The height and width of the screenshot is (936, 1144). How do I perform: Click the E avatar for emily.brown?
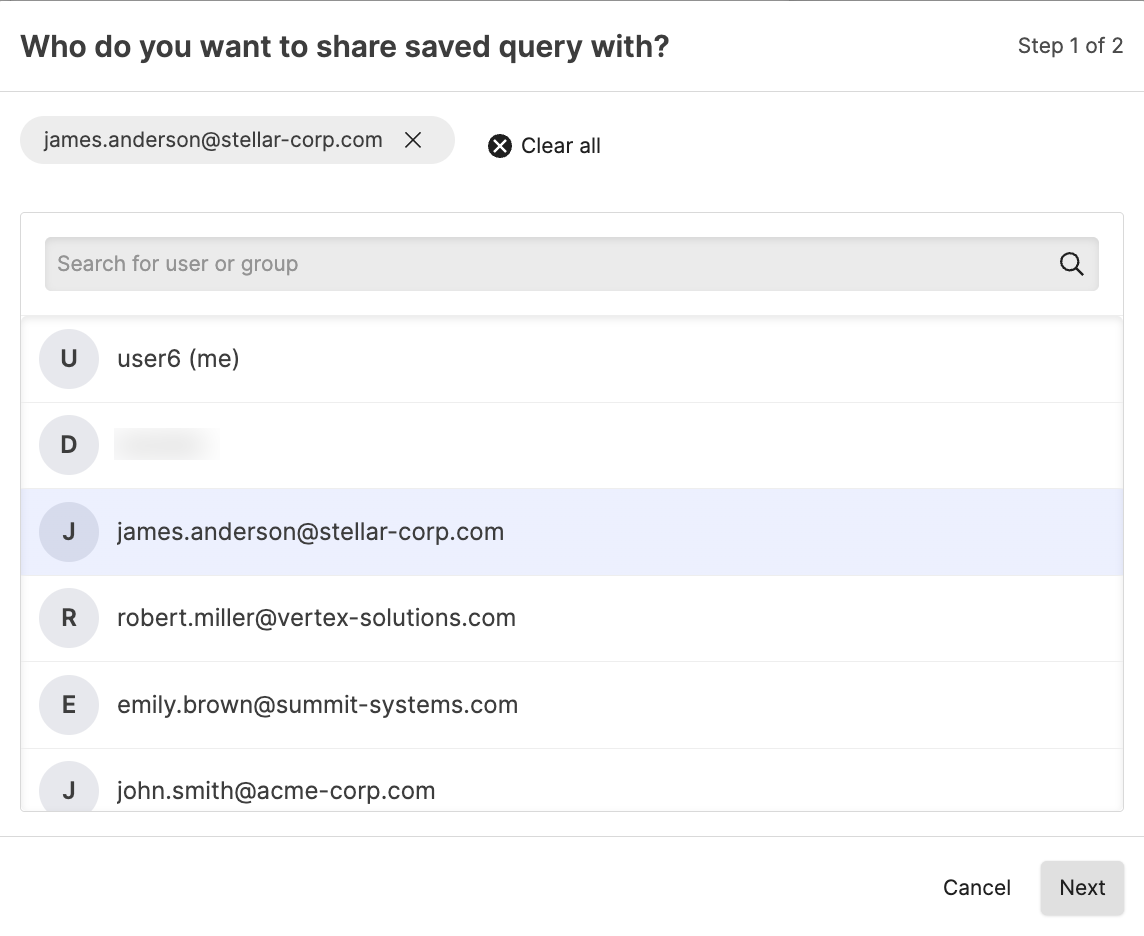point(69,705)
